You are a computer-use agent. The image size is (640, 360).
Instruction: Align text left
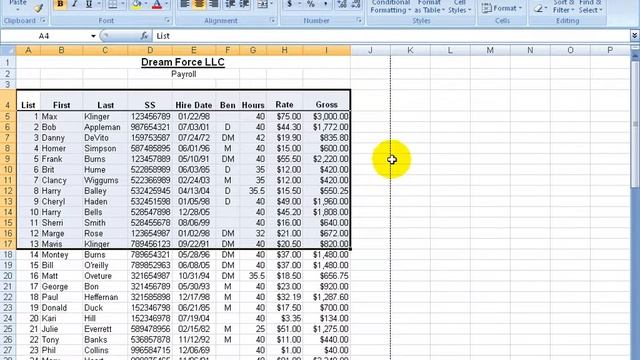[x=185, y=4]
